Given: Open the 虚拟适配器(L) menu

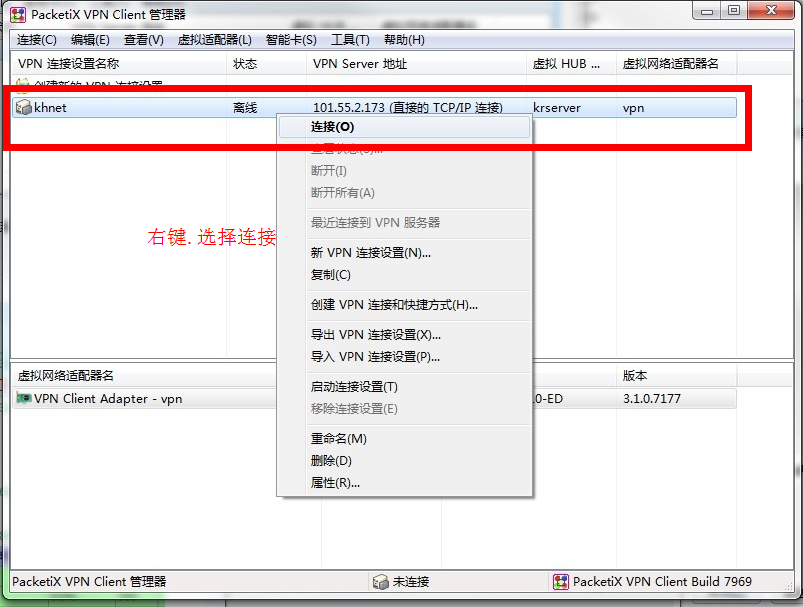Looking at the screenshot, I should (x=214, y=40).
